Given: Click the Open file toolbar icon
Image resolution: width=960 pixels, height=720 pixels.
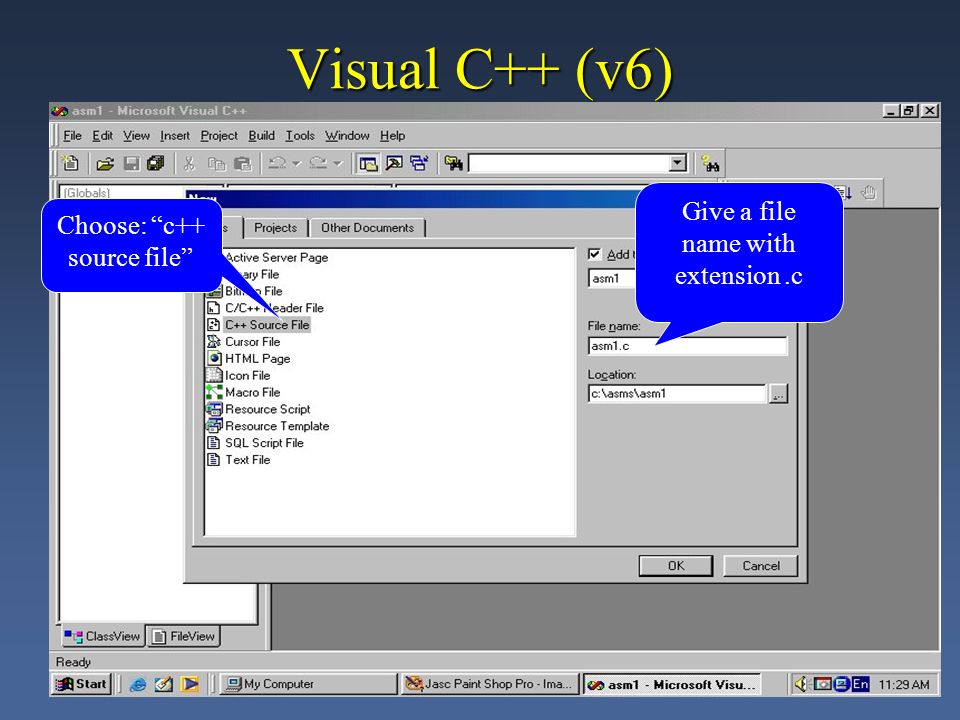Looking at the screenshot, I should click(x=105, y=163).
